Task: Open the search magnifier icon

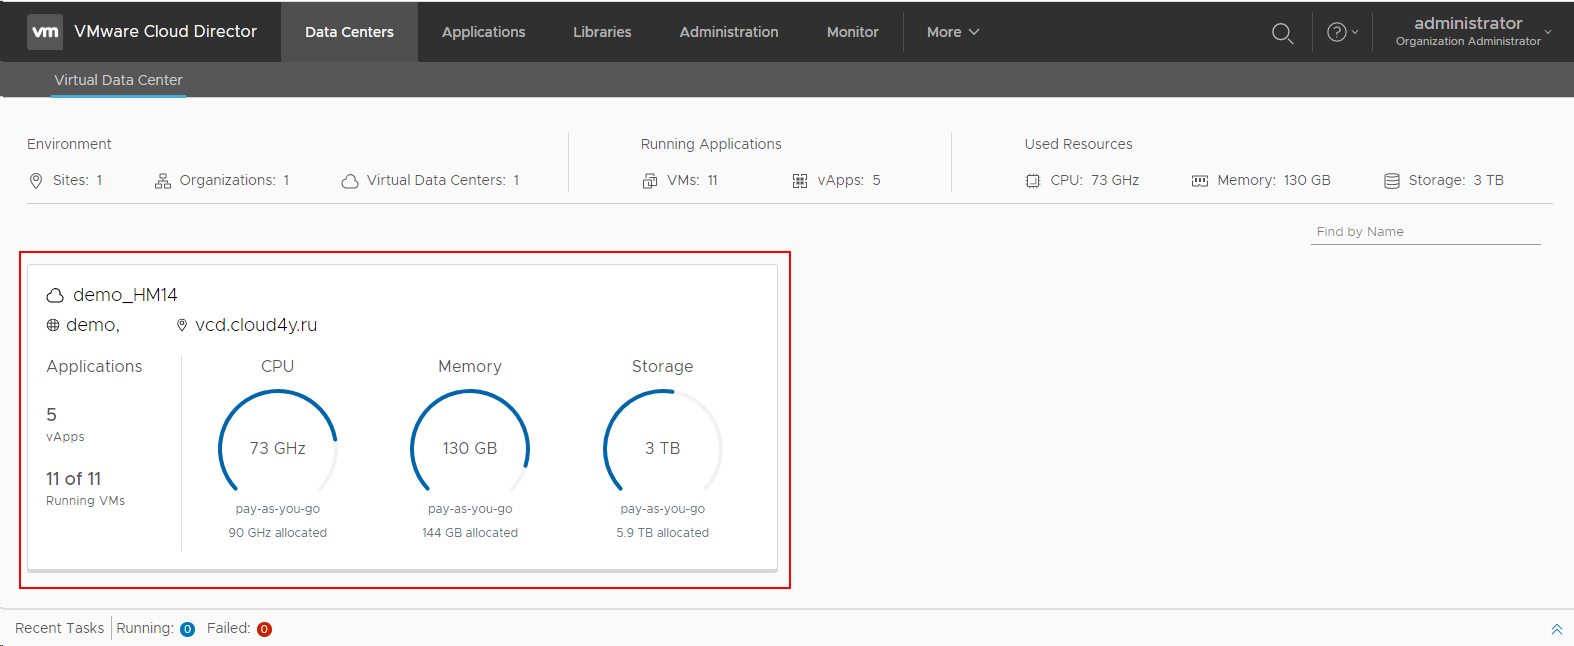Action: (1282, 33)
